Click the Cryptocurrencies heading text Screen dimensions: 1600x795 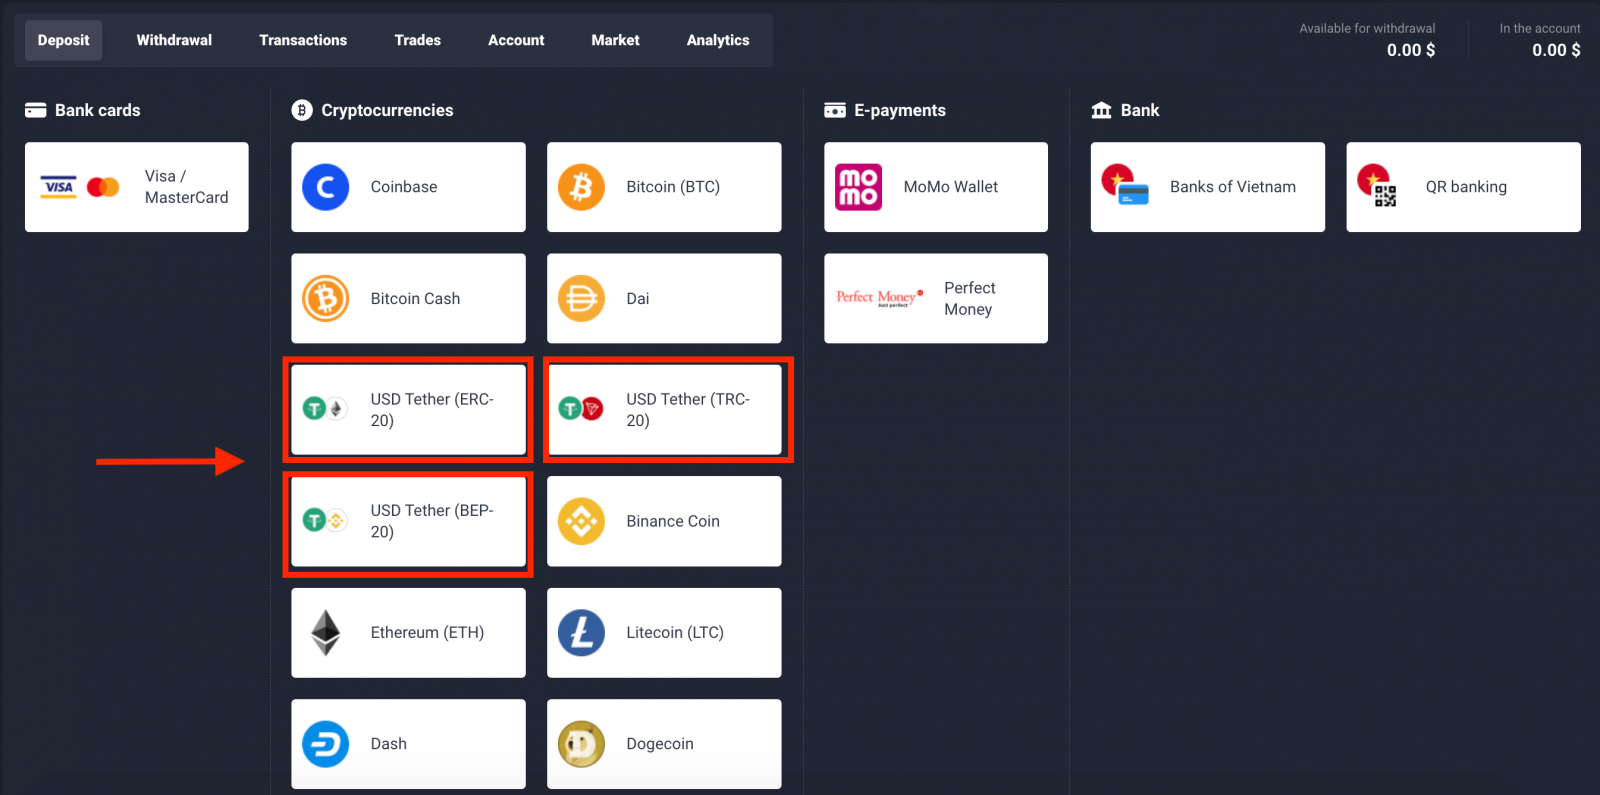[387, 110]
